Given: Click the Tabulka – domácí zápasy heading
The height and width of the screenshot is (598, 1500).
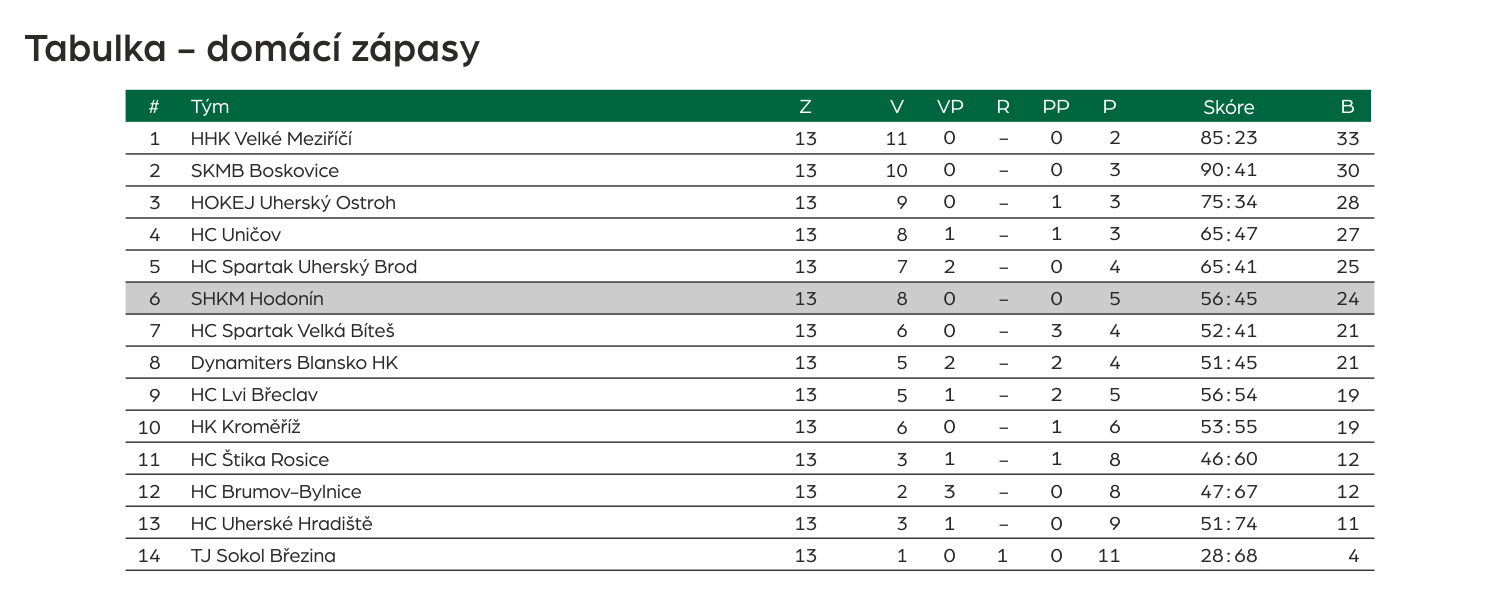Looking at the screenshot, I should (252, 48).
